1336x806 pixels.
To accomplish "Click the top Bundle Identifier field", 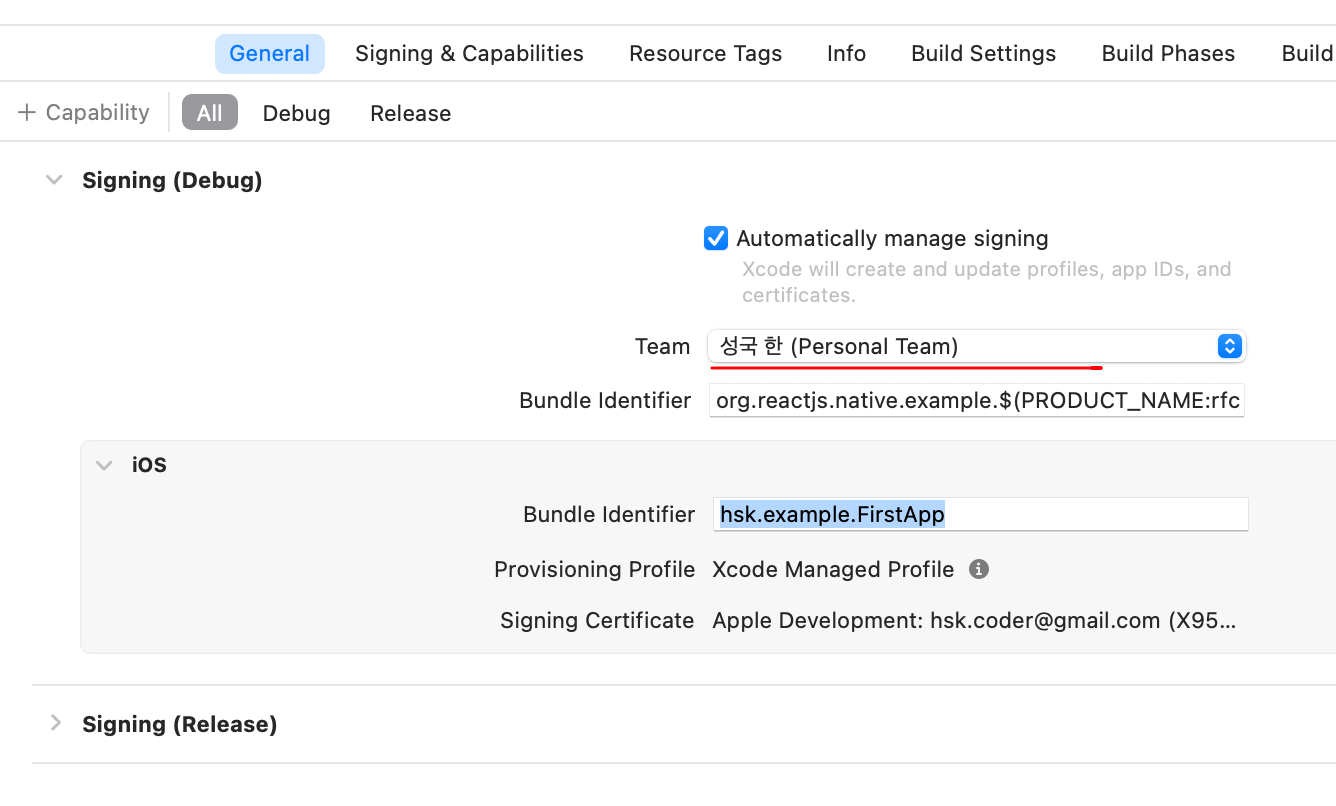I will pos(977,401).
